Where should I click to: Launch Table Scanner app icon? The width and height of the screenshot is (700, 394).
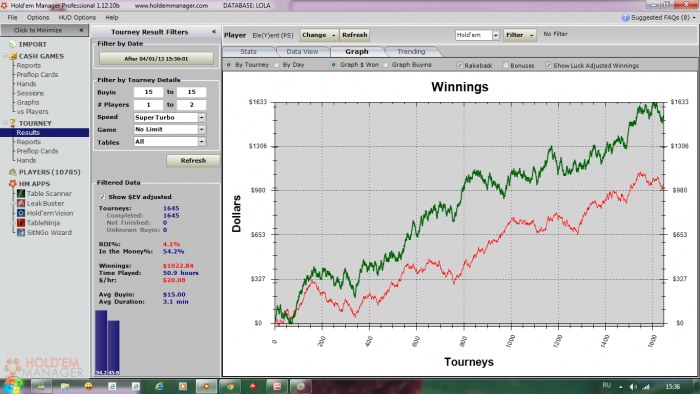click(21, 194)
